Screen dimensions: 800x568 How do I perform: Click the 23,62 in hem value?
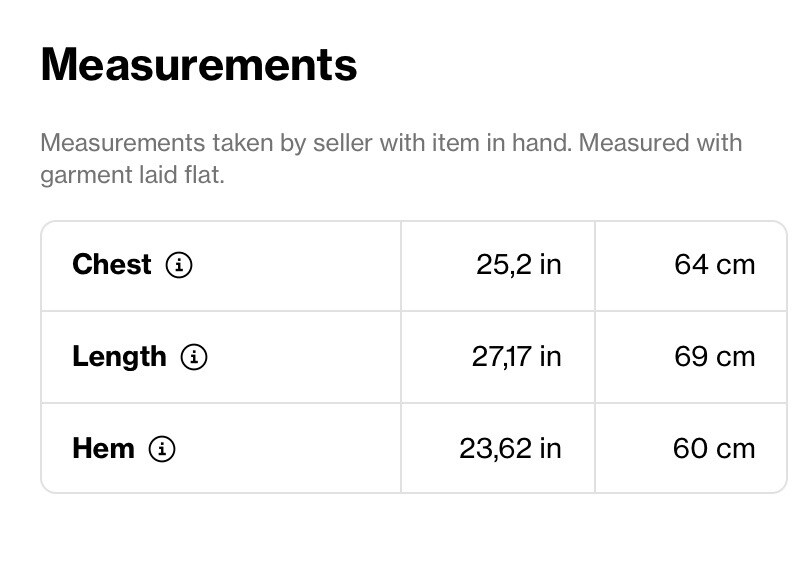[510, 449]
